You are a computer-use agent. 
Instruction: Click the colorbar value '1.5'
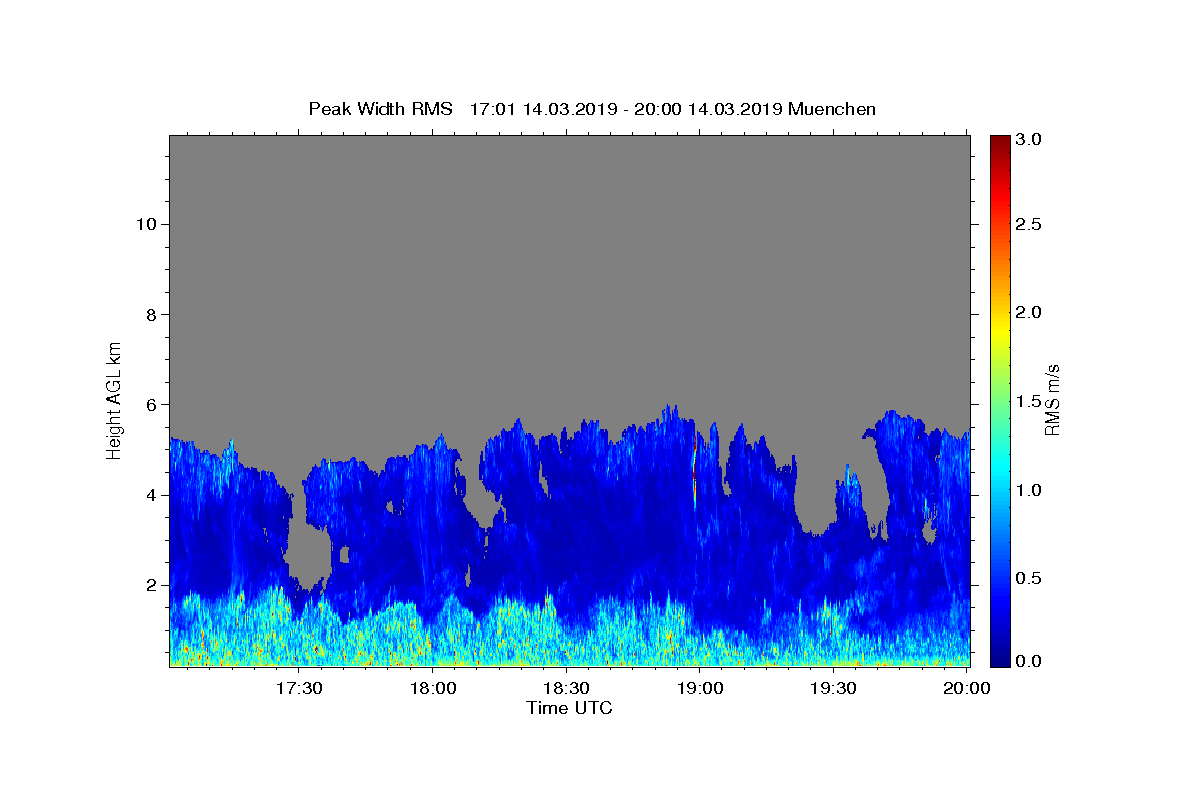click(1029, 401)
